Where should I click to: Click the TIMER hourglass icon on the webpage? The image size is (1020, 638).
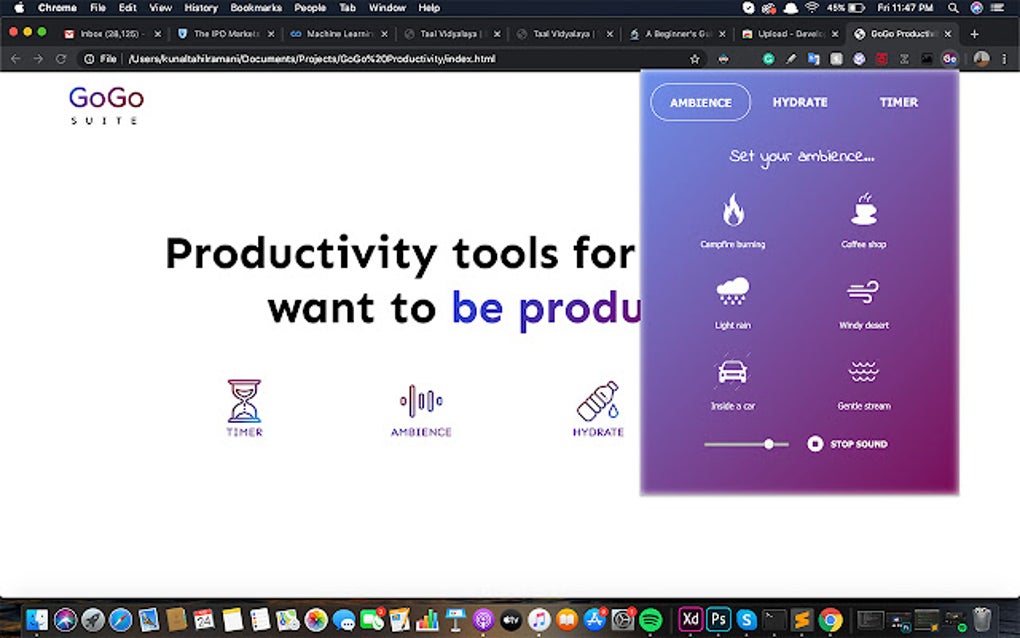[243, 398]
